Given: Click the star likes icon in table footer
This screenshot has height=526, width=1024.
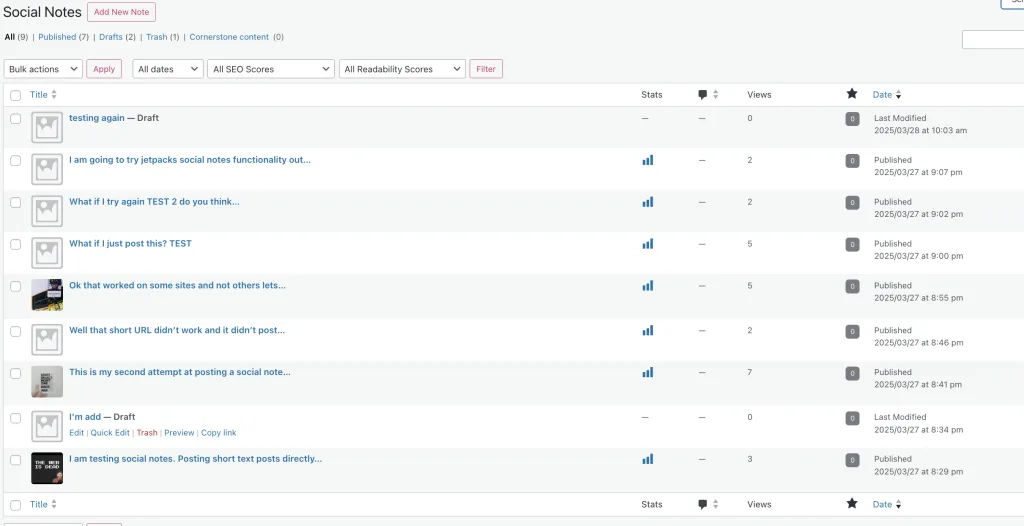Looking at the screenshot, I should 852,504.
